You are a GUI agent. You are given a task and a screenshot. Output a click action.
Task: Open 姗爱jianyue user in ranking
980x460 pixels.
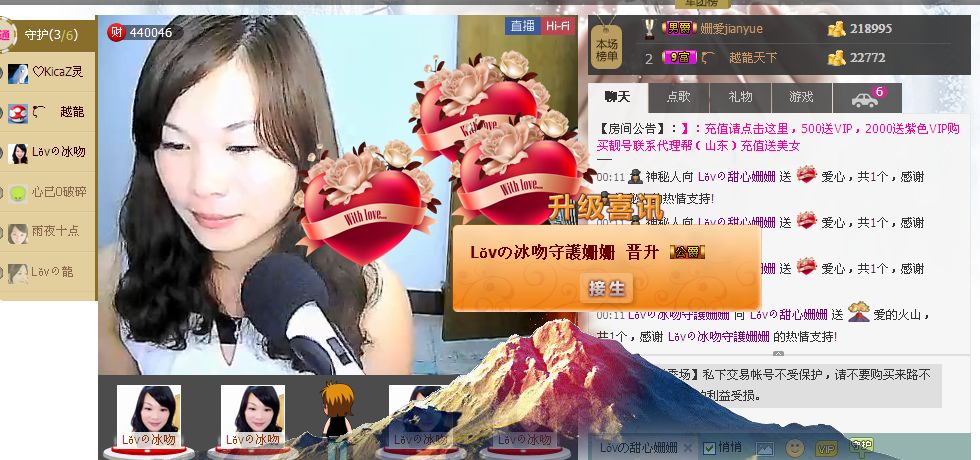coord(731,29)
